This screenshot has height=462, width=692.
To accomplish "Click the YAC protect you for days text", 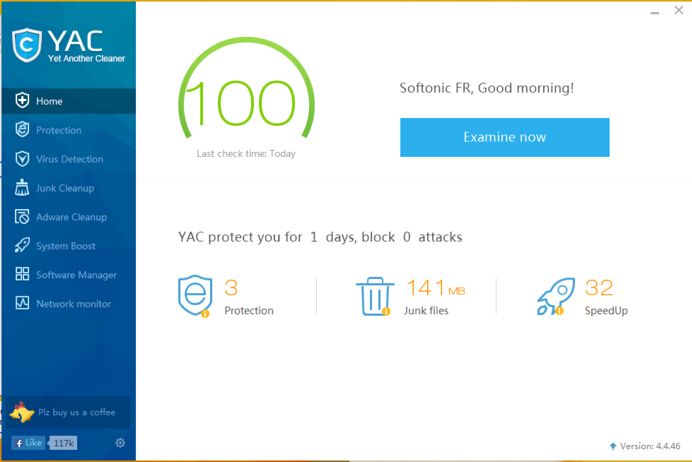I will pos(320,237).
